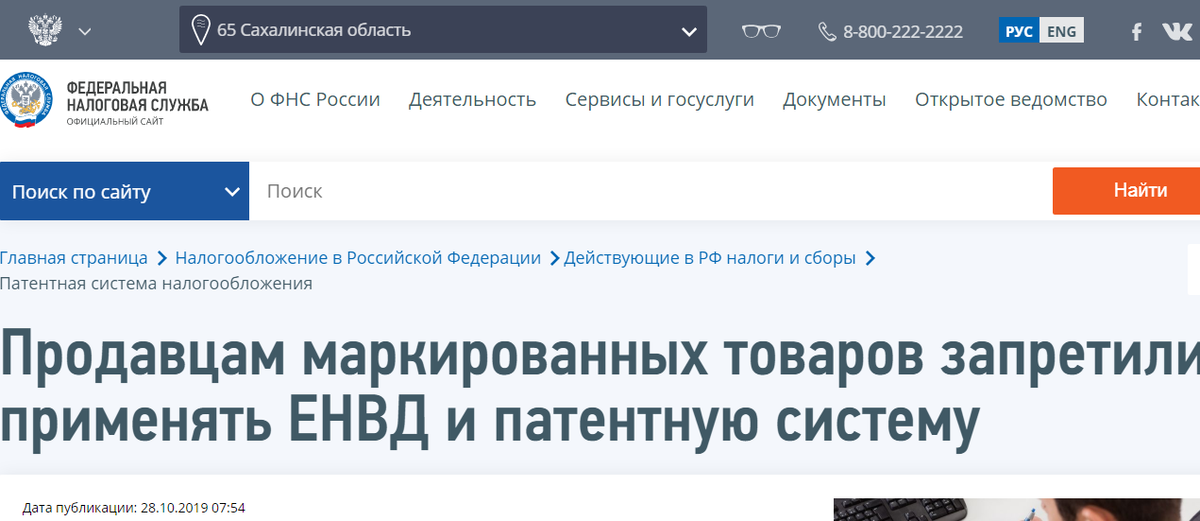This screenshot has width=1200, height=521.
Task: Expand the region selector down arrow
Action: click(x=688, y=31)
